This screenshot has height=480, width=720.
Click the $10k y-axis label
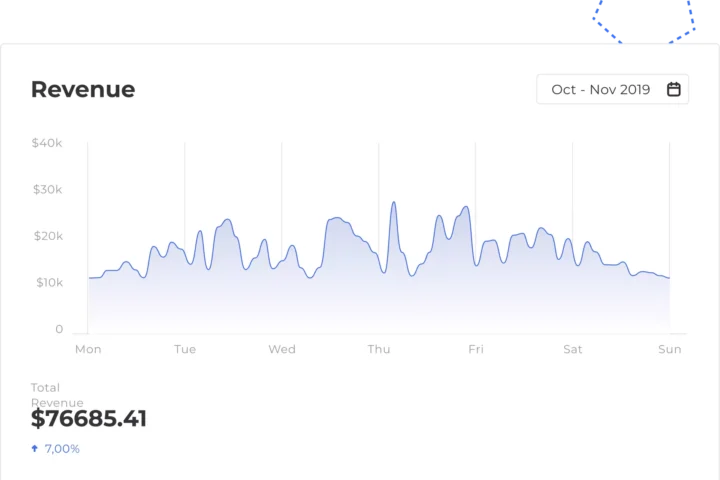pyautogui.click(x=47, y=282)
